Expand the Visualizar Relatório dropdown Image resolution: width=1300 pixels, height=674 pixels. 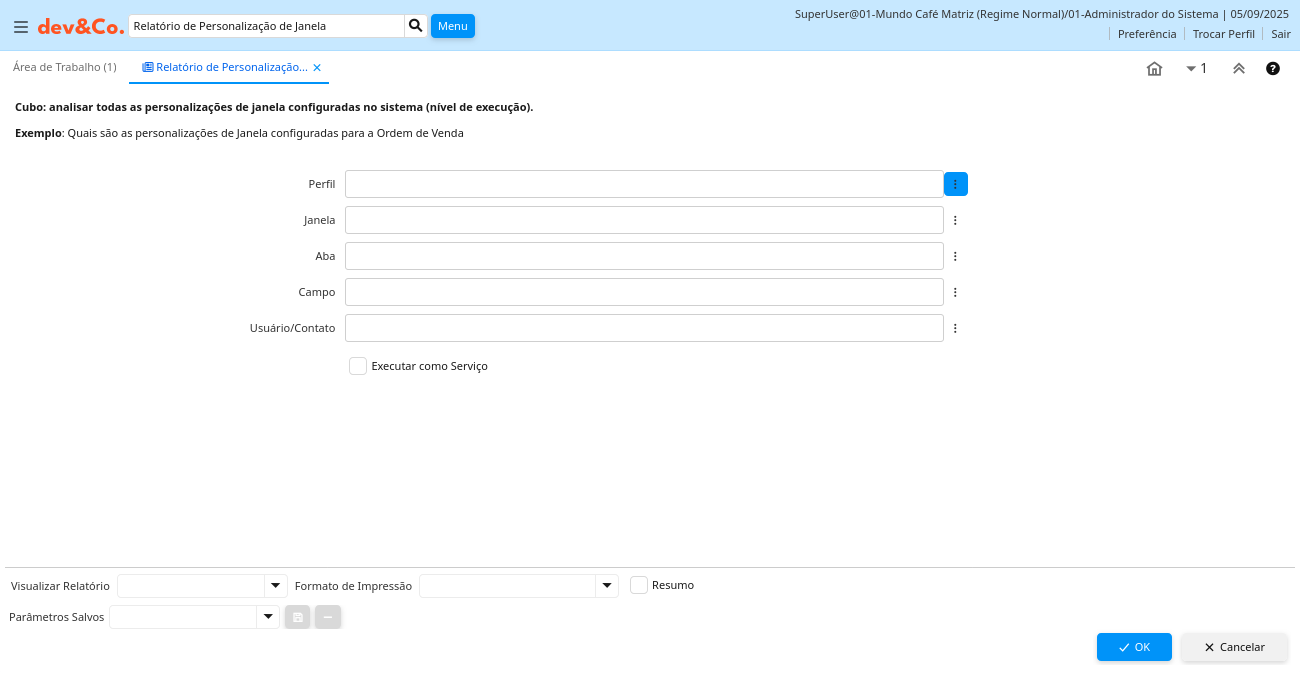(x=276, y=586)
